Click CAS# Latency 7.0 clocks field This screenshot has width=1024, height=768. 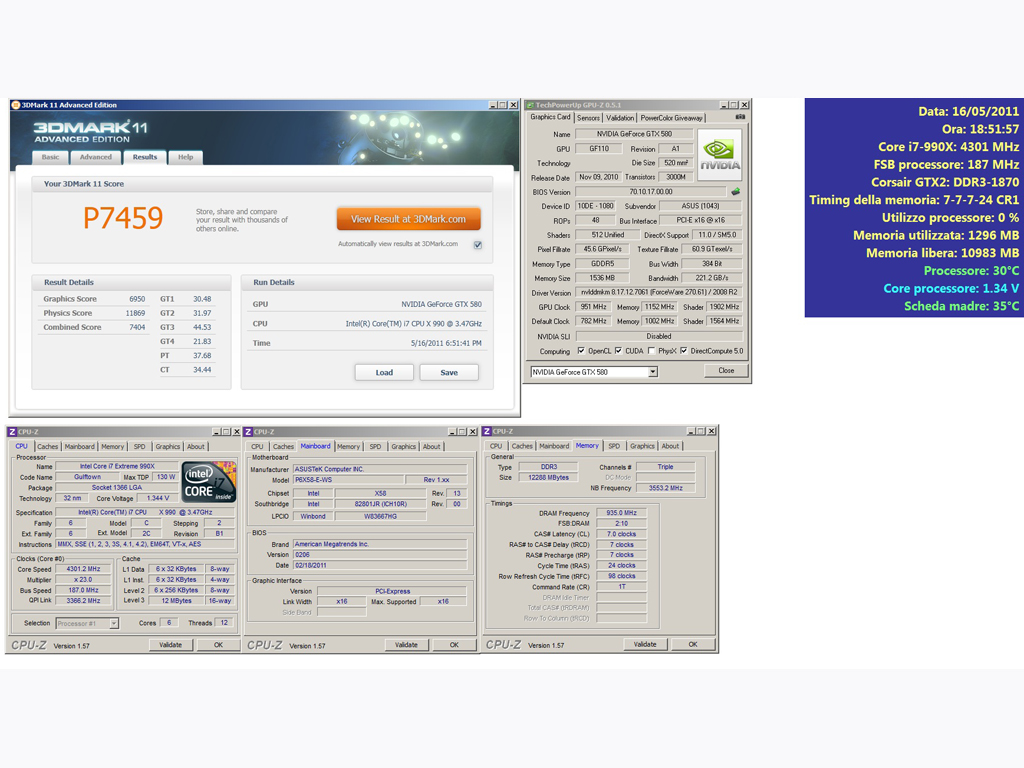[622, 534]
